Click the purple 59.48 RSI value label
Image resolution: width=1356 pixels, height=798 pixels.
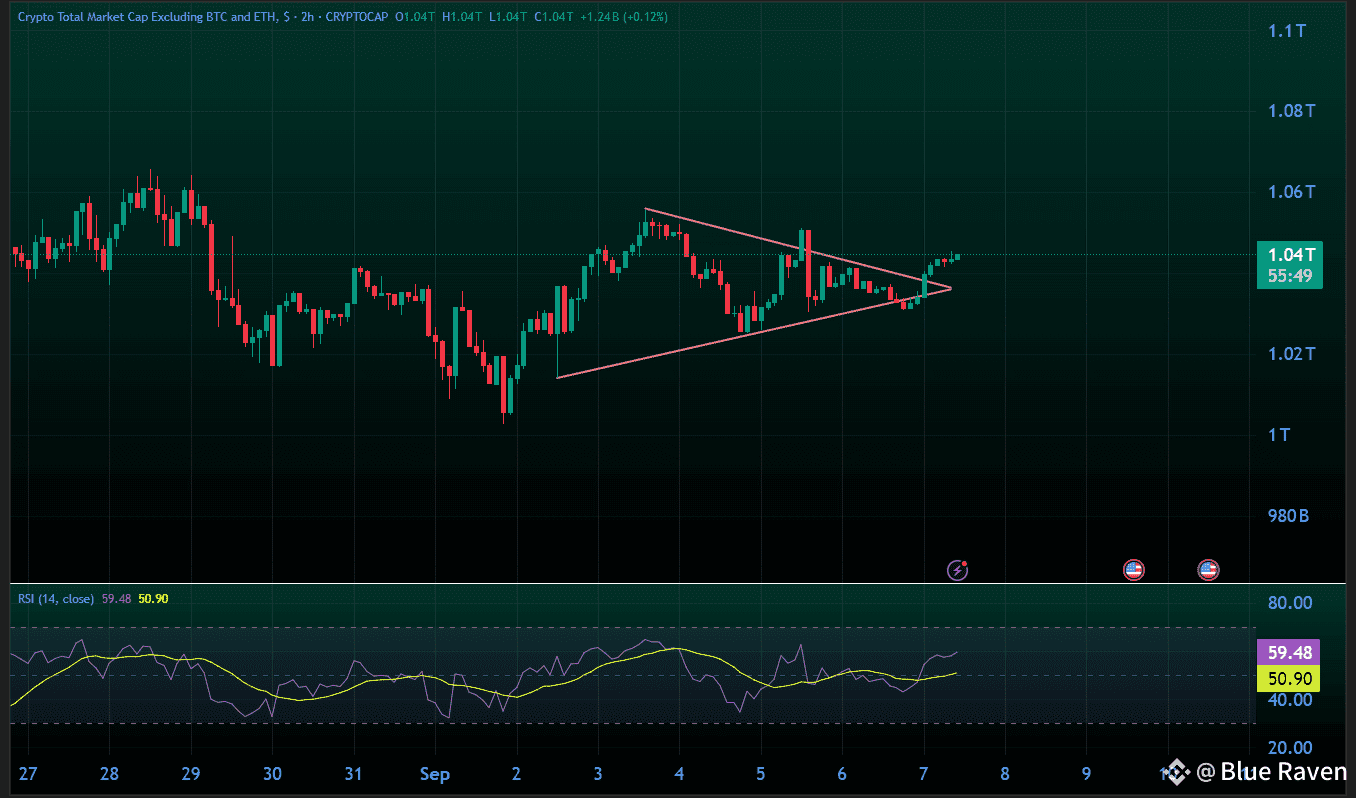1289,653
